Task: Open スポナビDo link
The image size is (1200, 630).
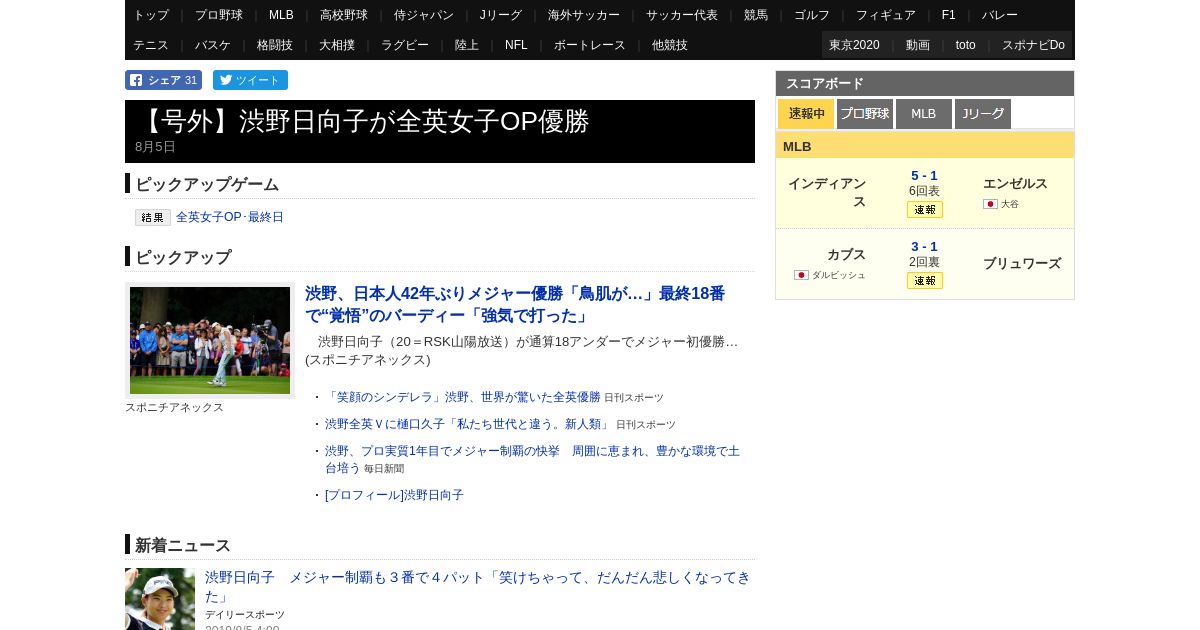Action: pyautogui.click(x=1033, y=45)
